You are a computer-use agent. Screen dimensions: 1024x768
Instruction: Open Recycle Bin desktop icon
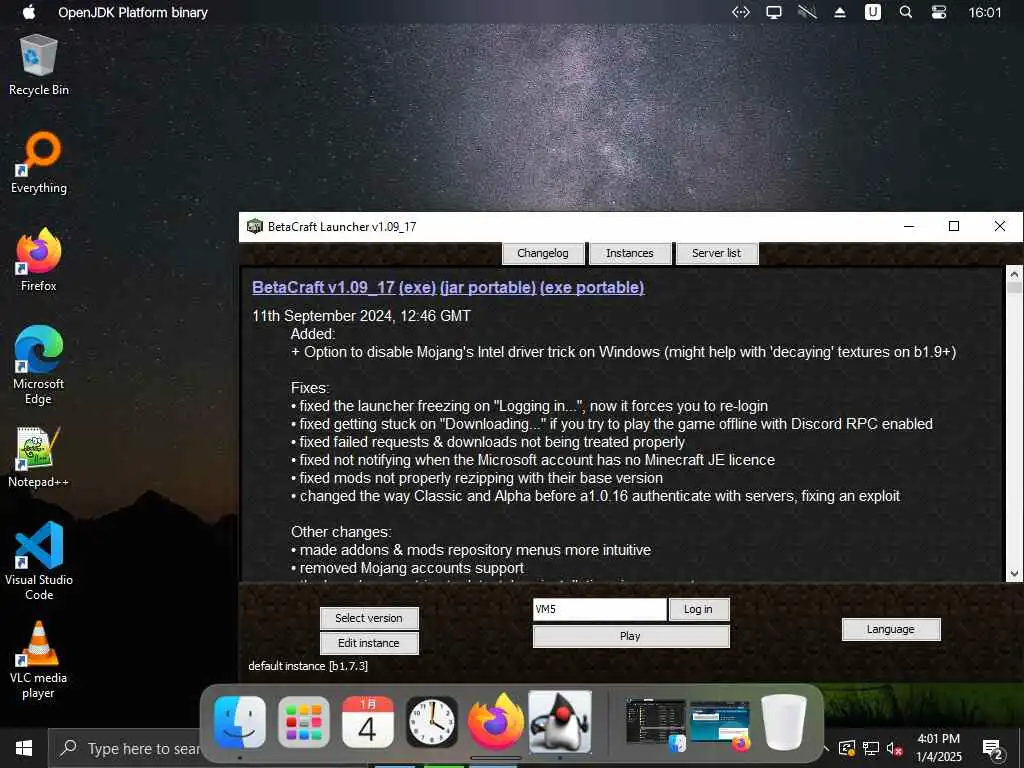[39, 66]
